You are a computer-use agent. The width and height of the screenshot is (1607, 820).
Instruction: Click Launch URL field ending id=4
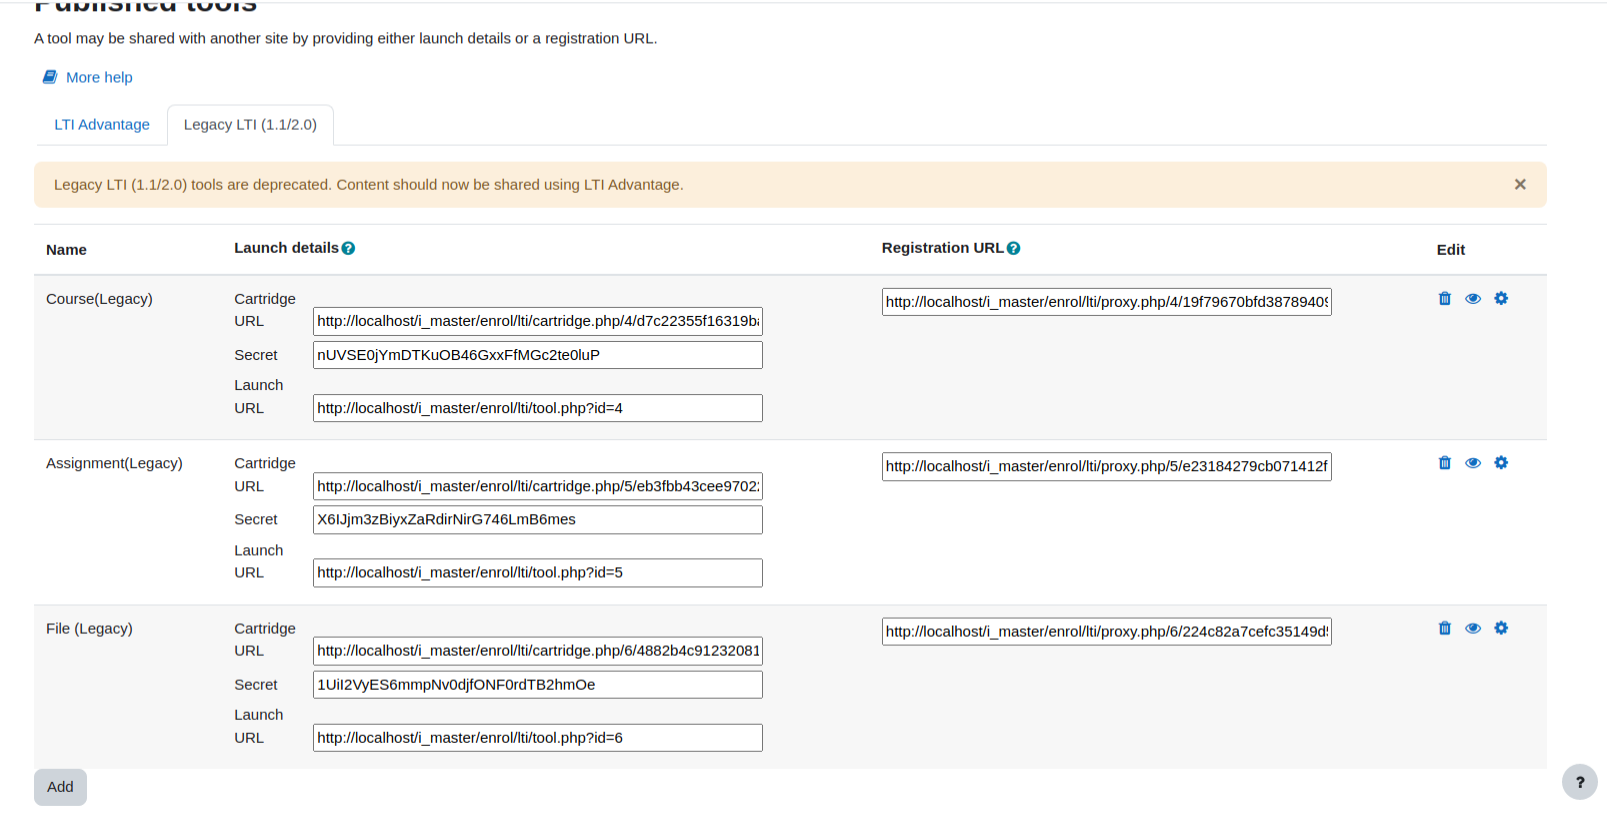(x=538, y=408)
